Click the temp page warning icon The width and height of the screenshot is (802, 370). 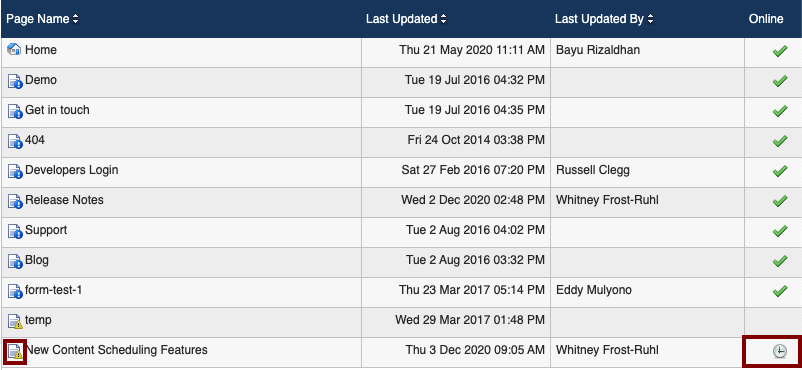(x=15, y=321)
